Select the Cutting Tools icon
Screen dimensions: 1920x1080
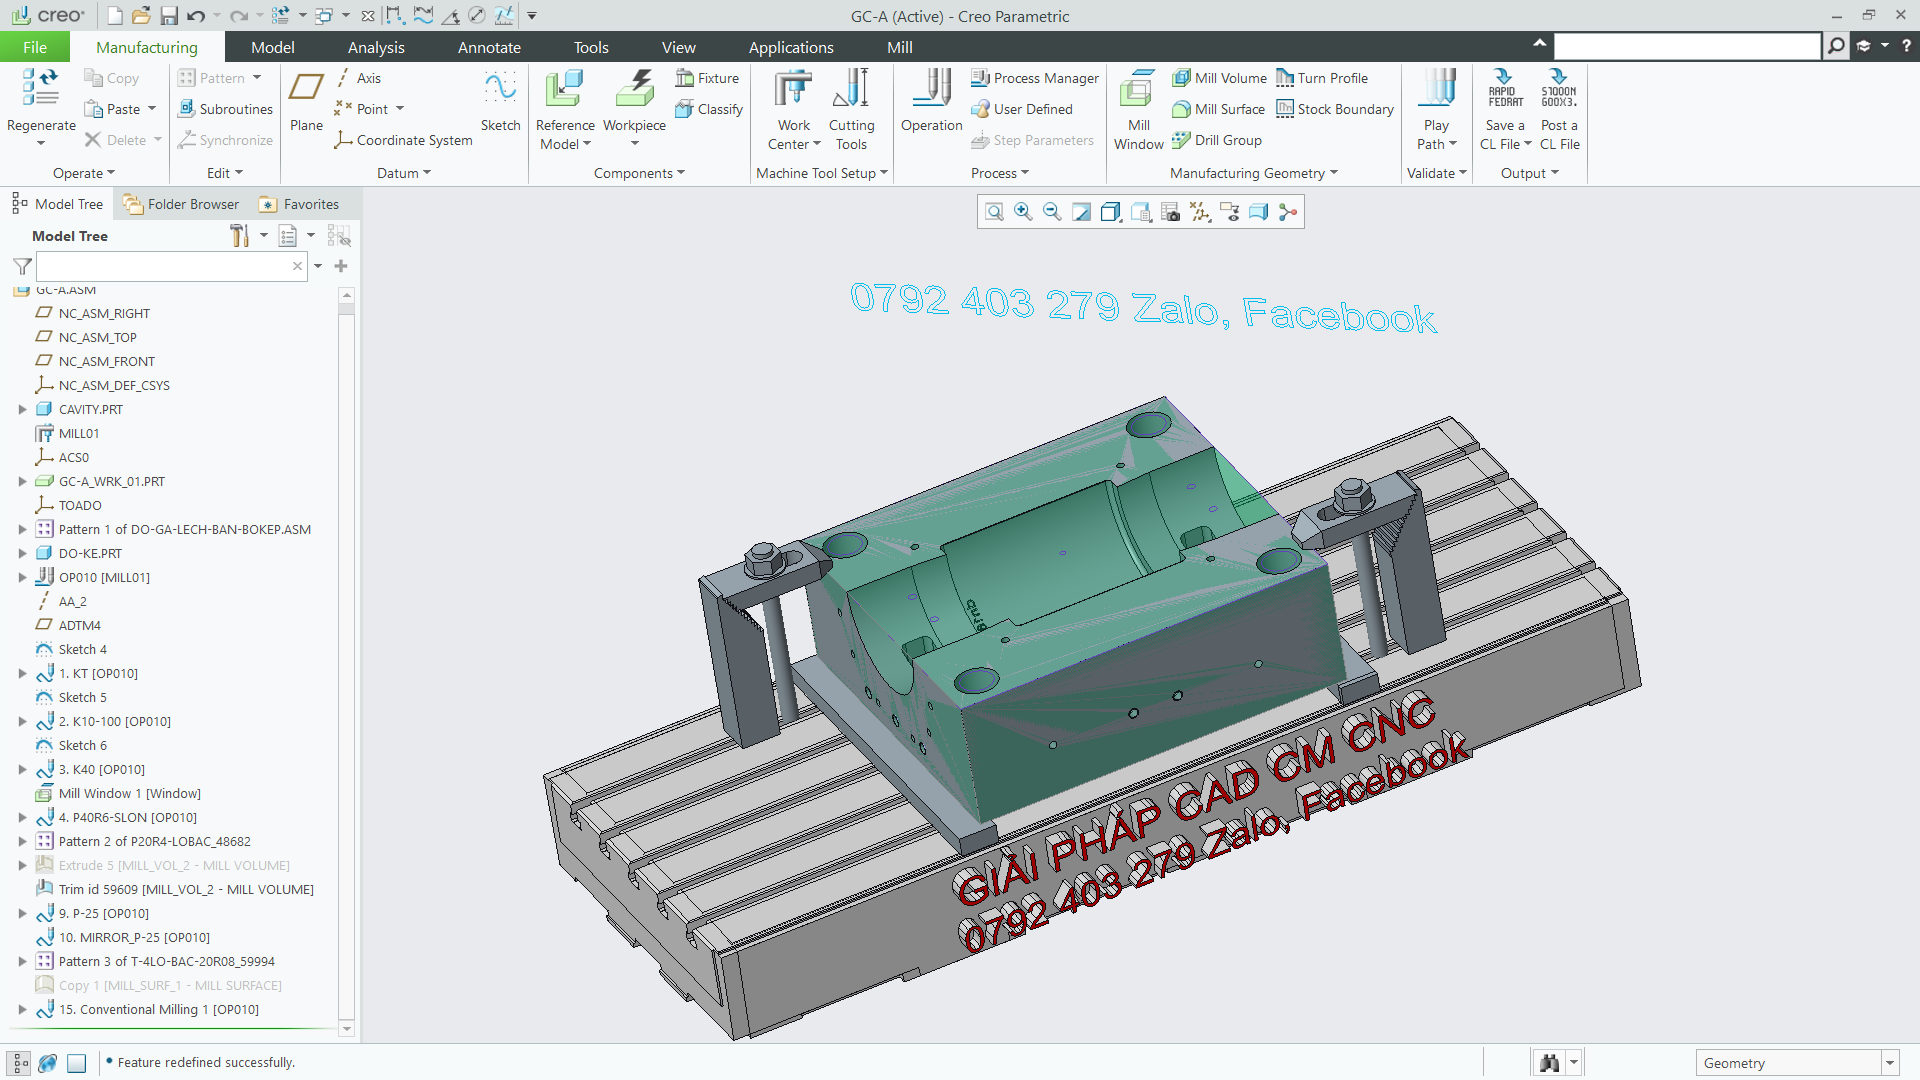click(x=851, y=88)
